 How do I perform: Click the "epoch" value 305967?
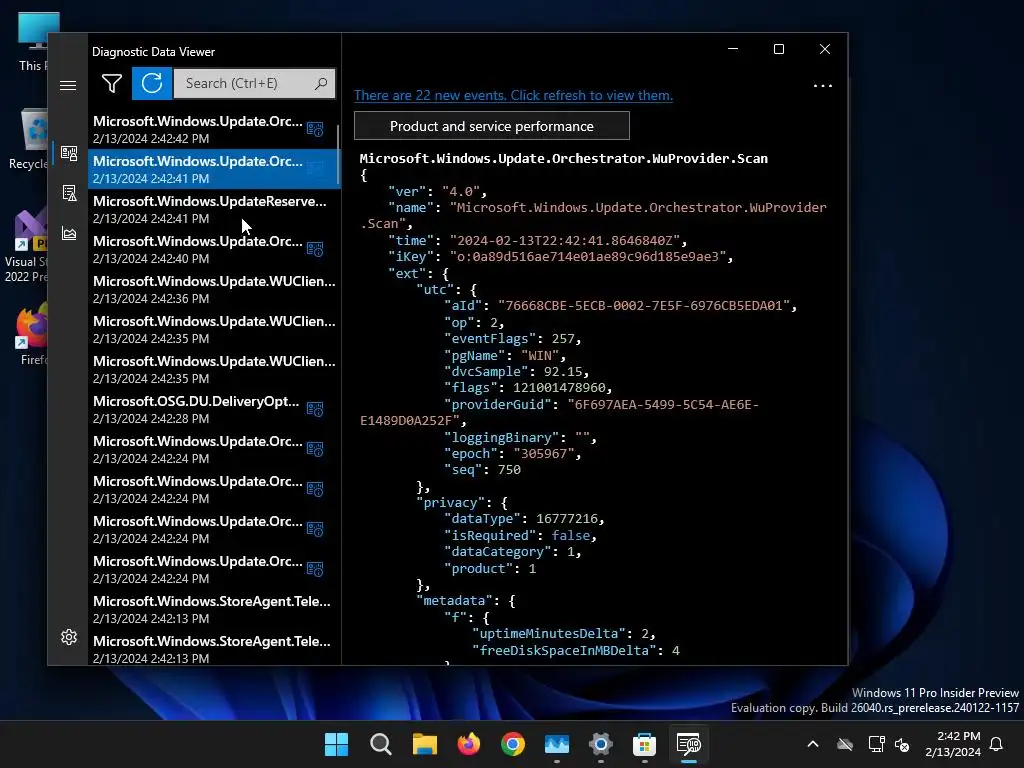click(543, 454)
